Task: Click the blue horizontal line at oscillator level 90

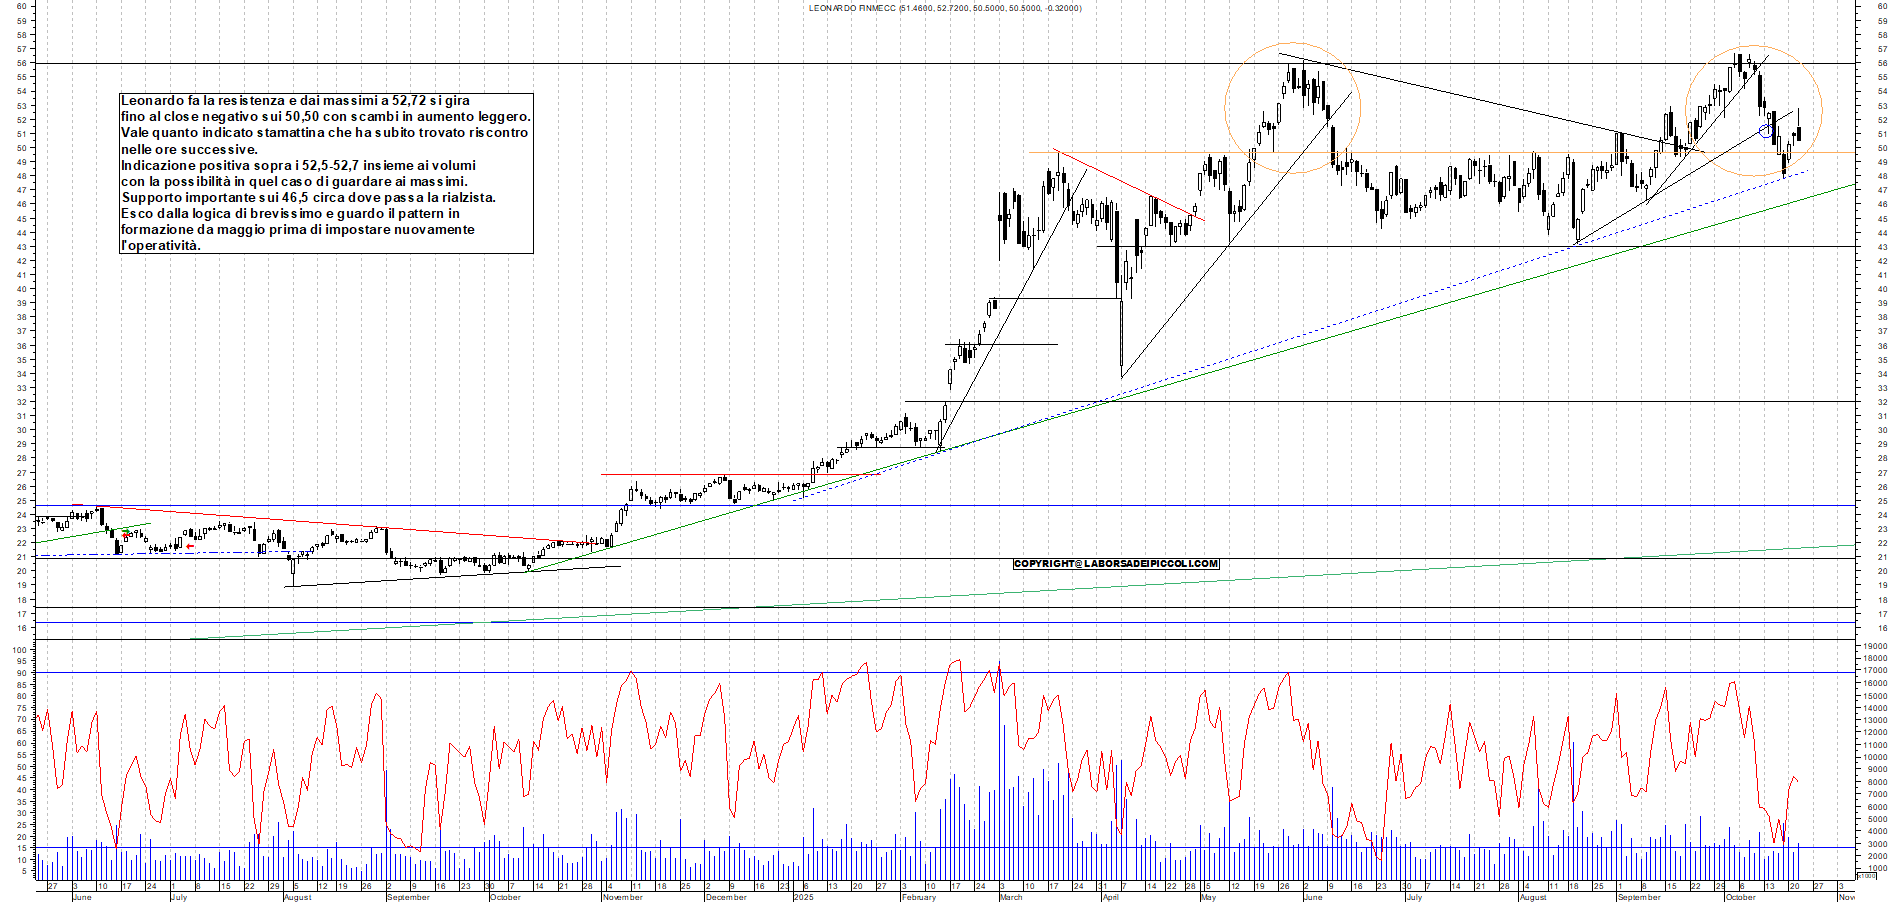Action: tap(400, 672)
